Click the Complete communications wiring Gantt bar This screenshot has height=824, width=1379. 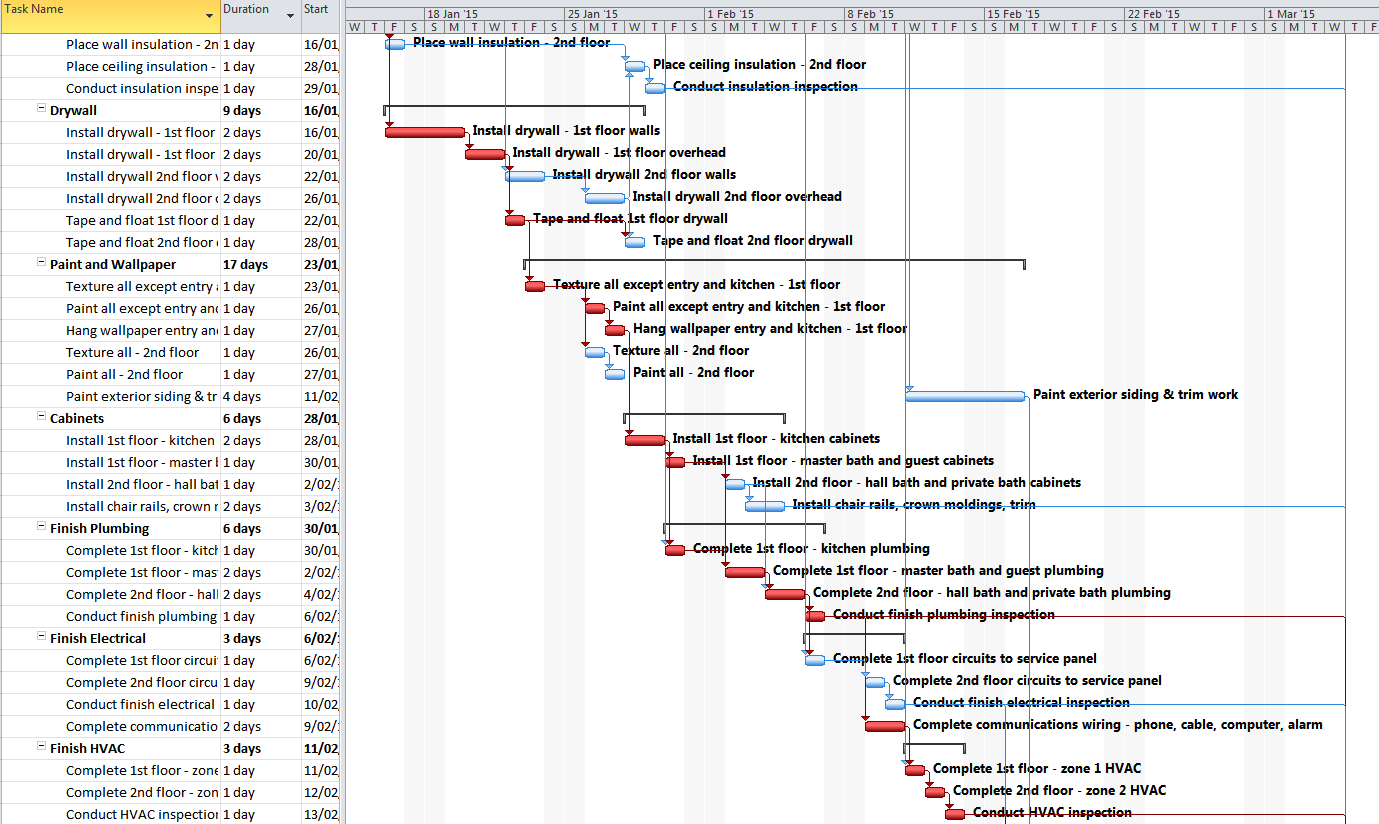[x=884, y=725]
